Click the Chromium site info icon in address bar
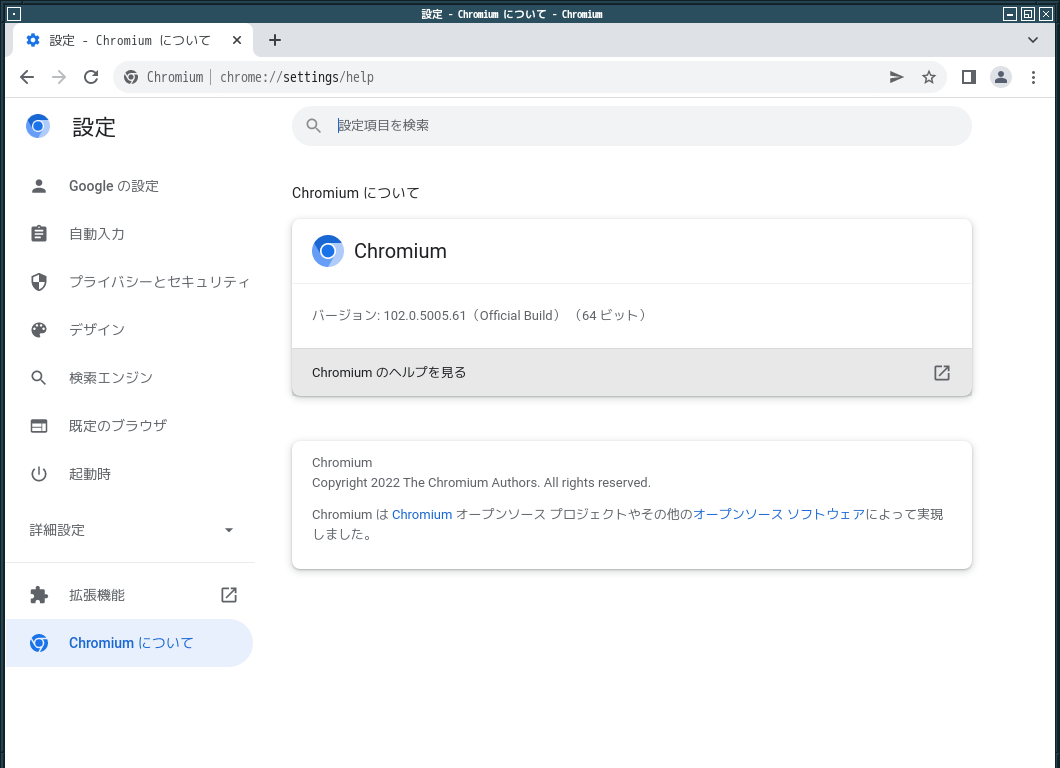1060x768 pixels. [x=131, y=77]
